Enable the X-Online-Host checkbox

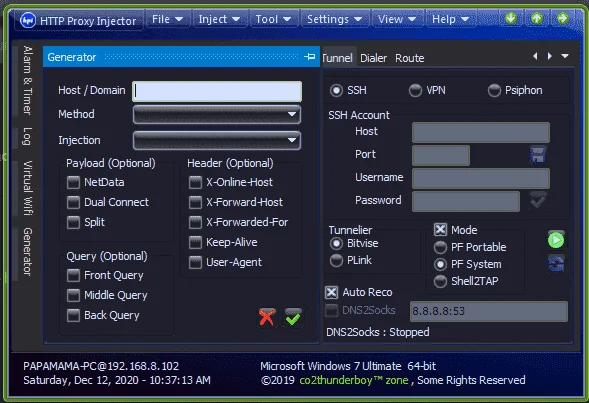pos(195,183)
